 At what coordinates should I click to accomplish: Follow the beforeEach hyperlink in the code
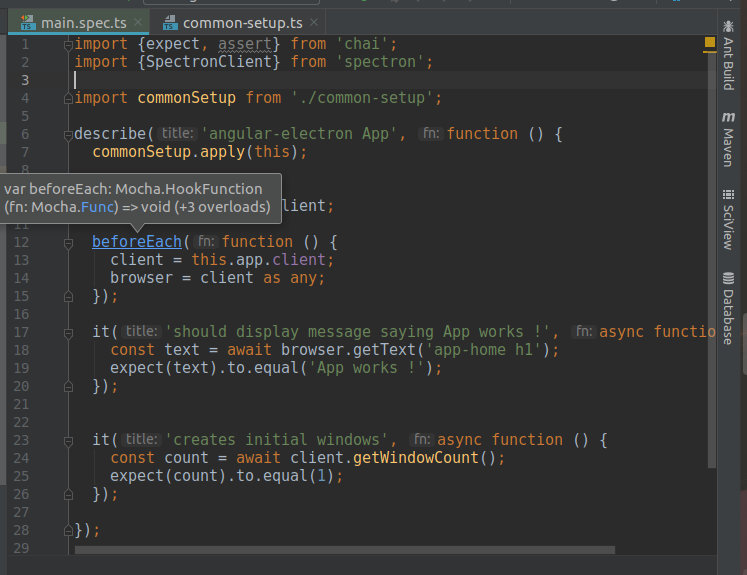click(x=137, y=242)
